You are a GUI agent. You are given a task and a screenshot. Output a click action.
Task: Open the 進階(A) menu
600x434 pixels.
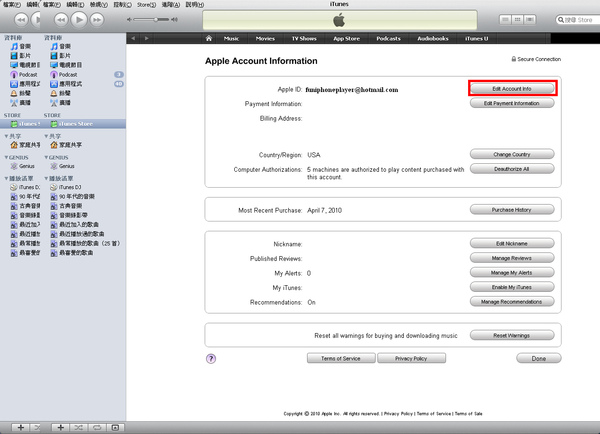[171, 5]
